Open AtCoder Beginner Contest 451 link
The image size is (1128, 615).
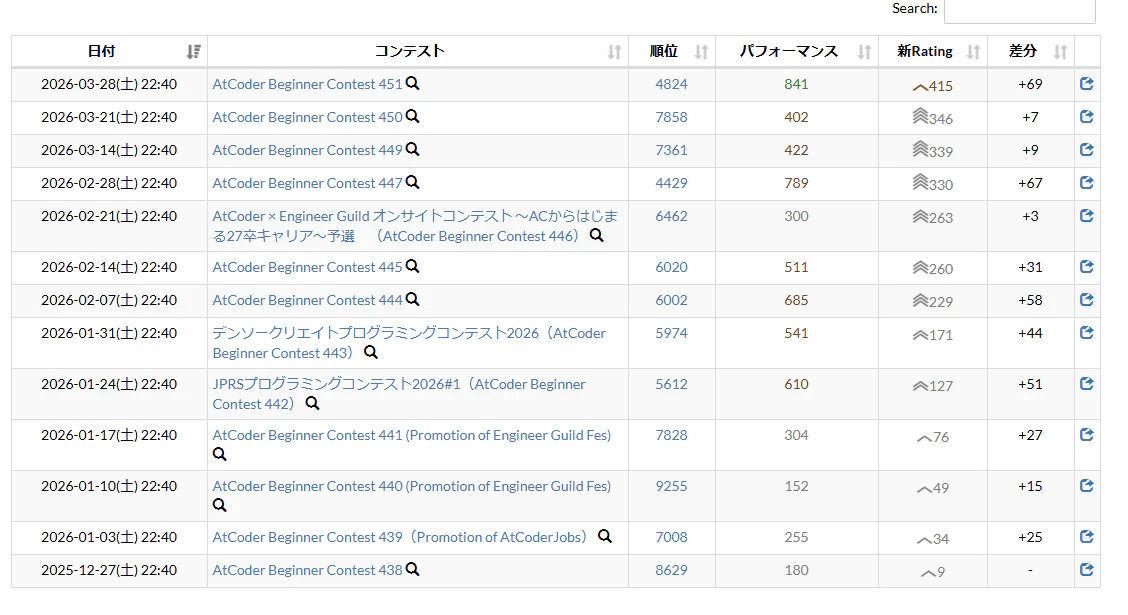coord(307,84)
